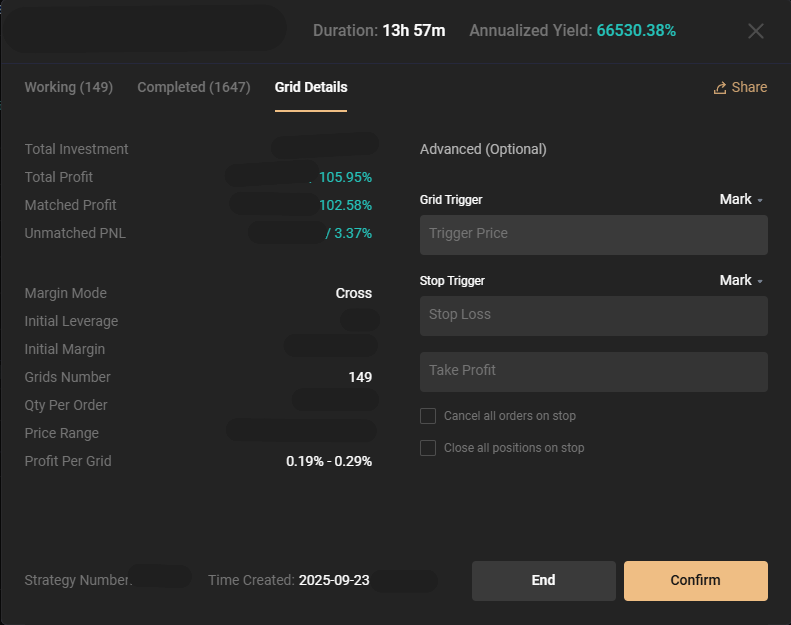Click the Qty Per Order label
The height and width of the screenshot is (625, 791).
[x=66, y=406]
